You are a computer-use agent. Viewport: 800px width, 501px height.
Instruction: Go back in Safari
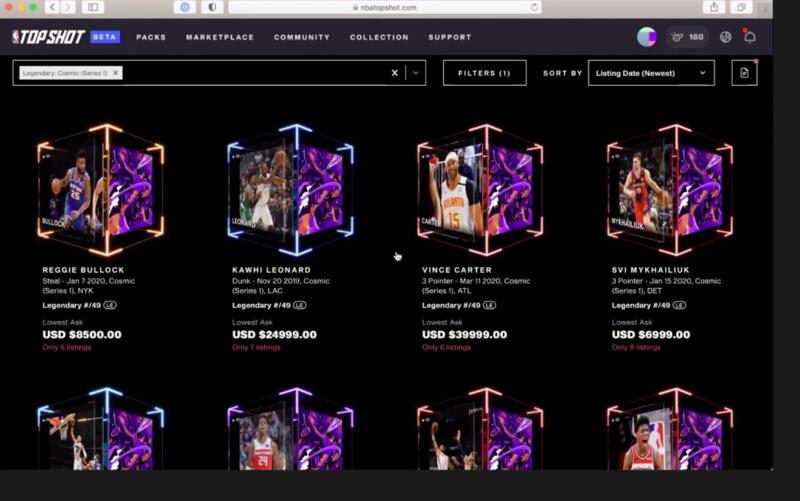[x=53, y=7]
